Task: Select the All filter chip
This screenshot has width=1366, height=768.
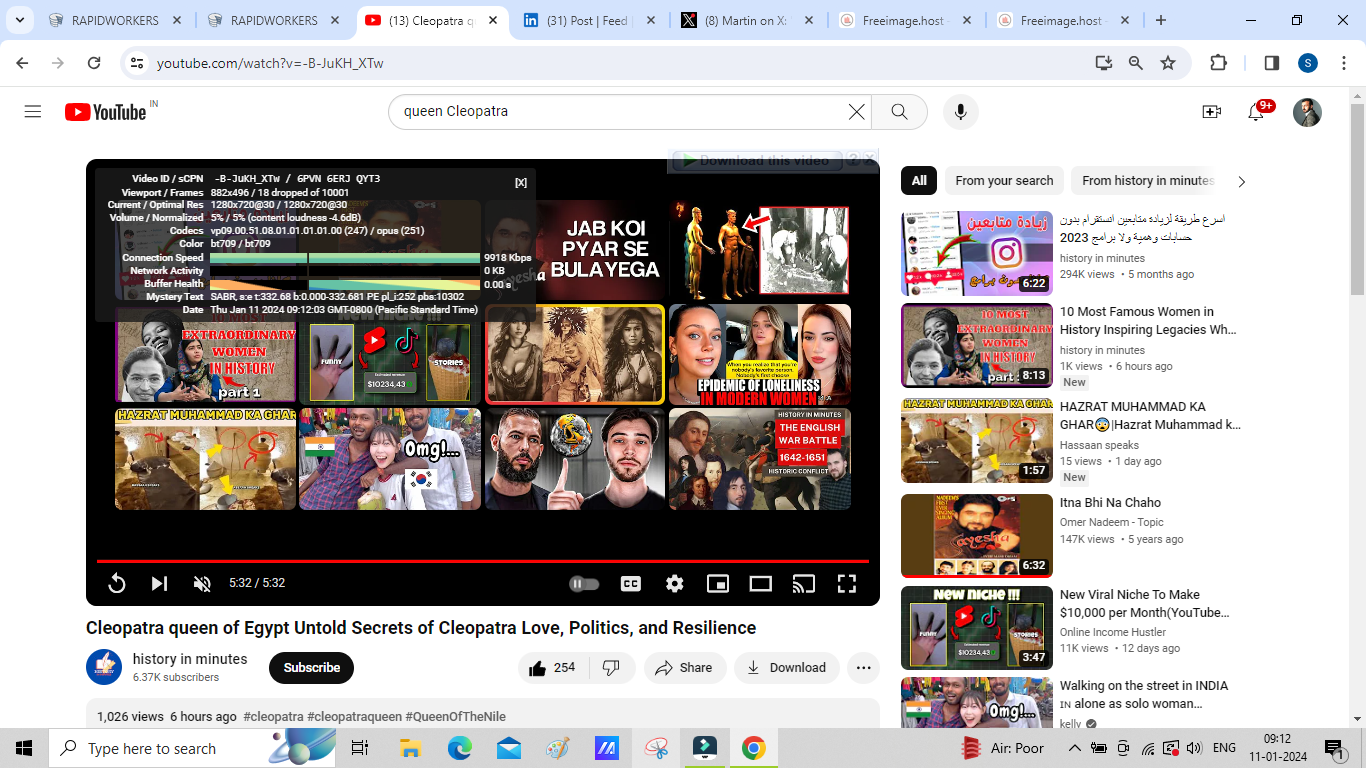Action: pyautogui.click(x=919, y=181)
